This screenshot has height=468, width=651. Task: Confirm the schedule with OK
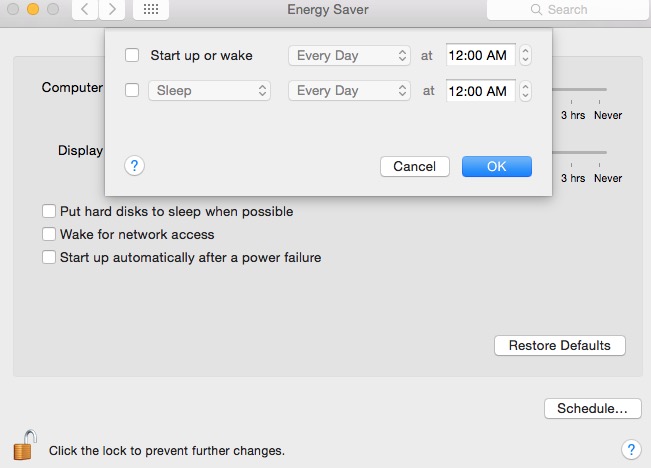pos(496,166)
